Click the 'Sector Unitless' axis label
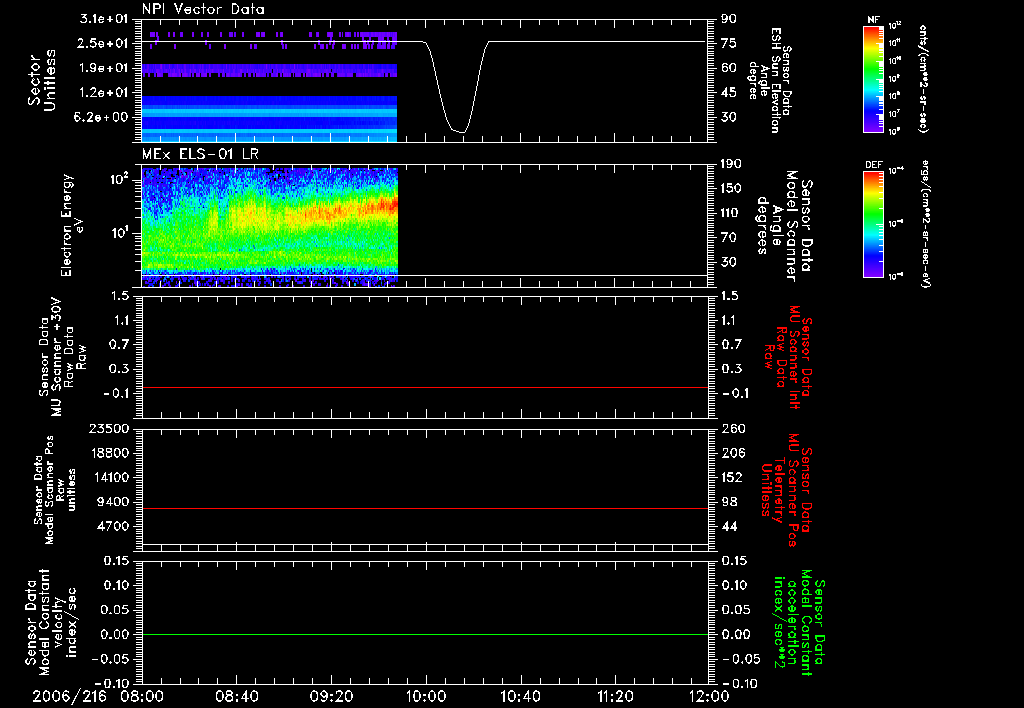Image resolution: width=1024 pixels, height=708 pixels. point(42,80)
